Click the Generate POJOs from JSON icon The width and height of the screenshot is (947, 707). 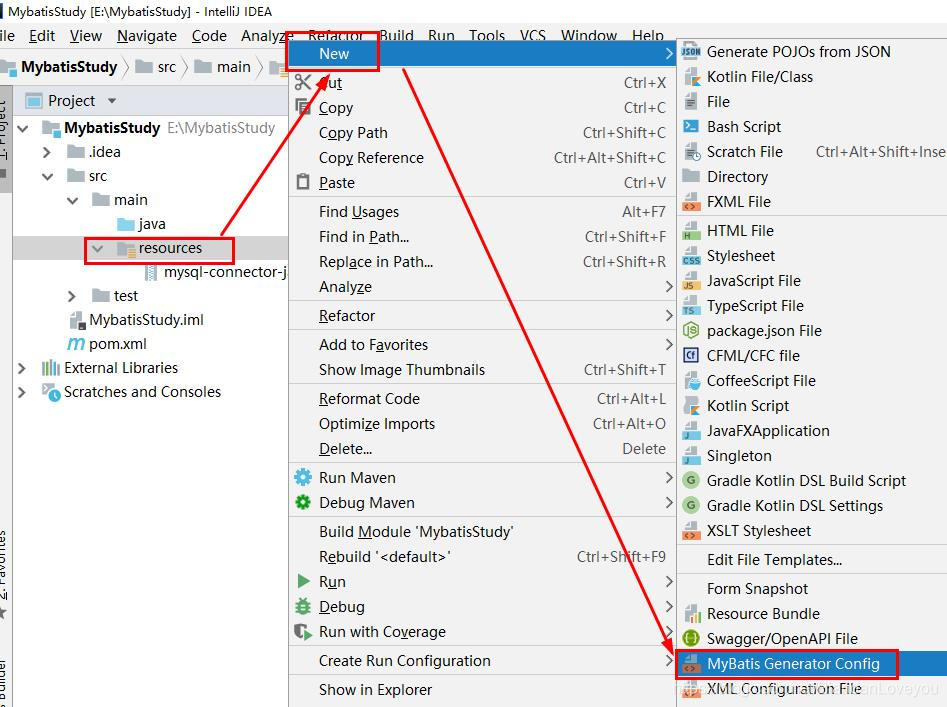tap(690, 52)
